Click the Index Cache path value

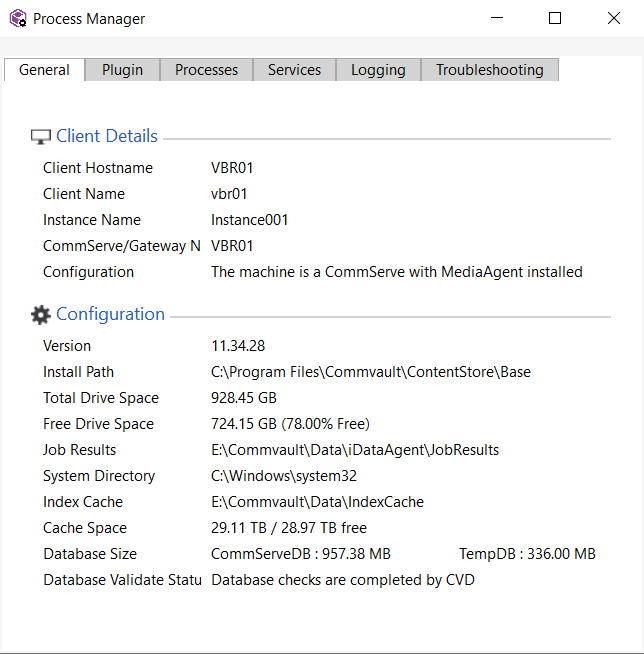pyautogui.click(x=317, y=502)
